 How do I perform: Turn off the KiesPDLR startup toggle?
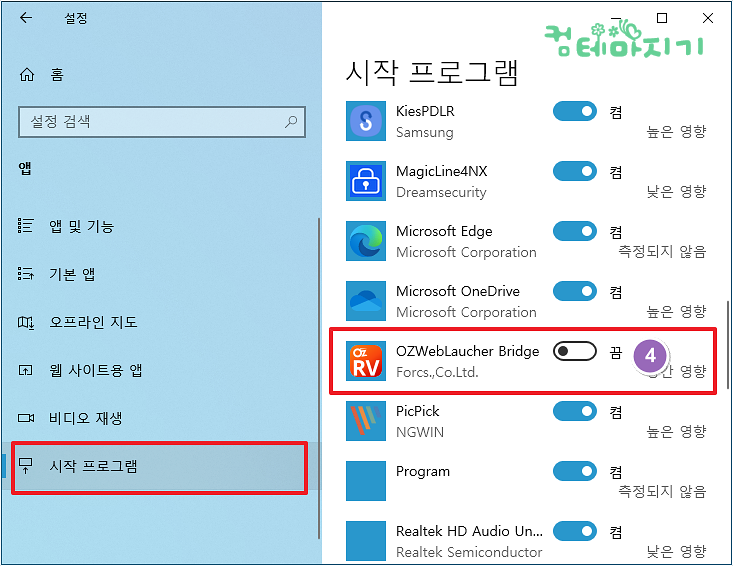click(575, 111)
